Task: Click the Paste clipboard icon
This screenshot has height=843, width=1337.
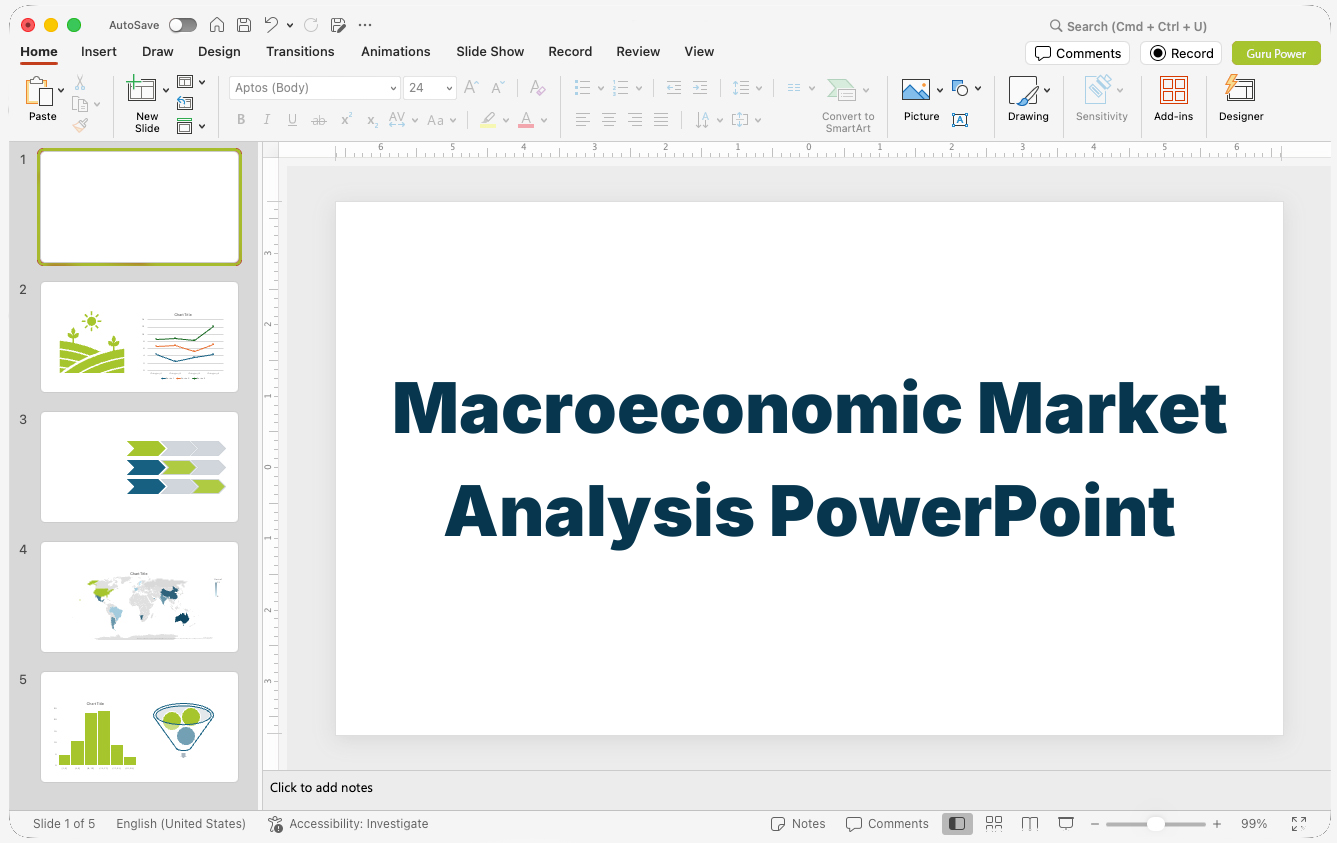Action: tap(39, 91)
